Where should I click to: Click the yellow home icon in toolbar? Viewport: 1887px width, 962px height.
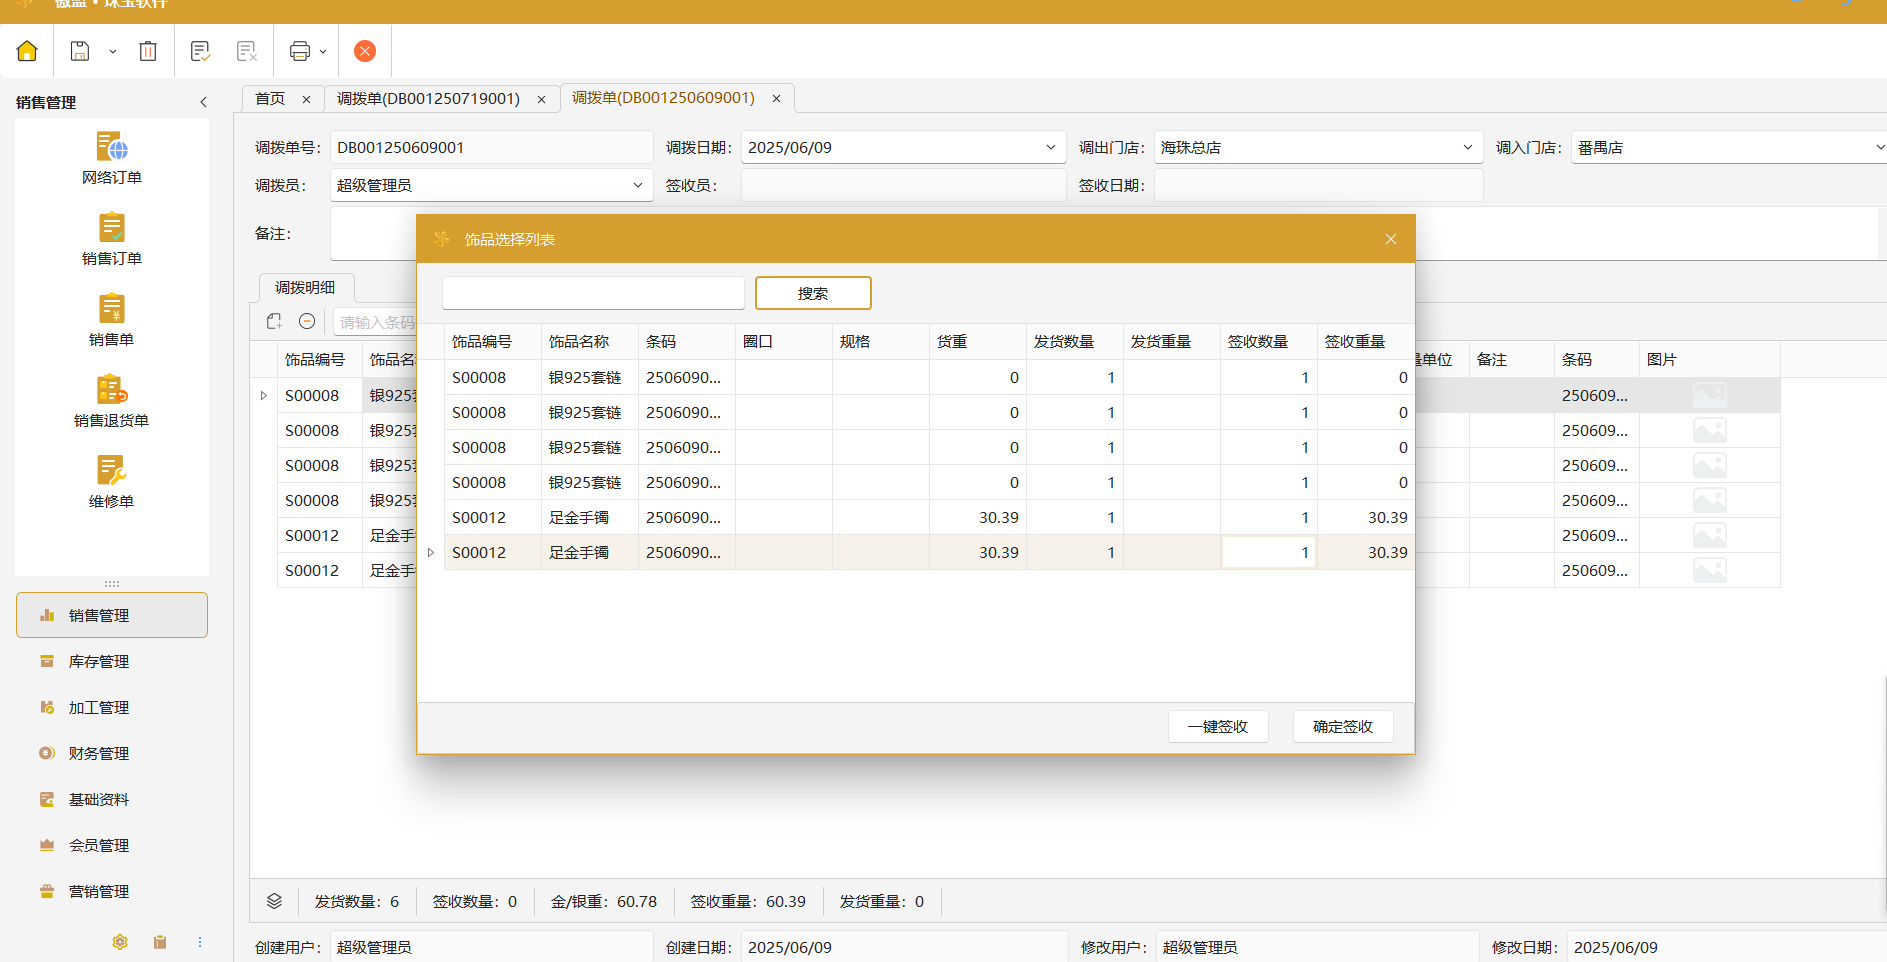[27, 51]
